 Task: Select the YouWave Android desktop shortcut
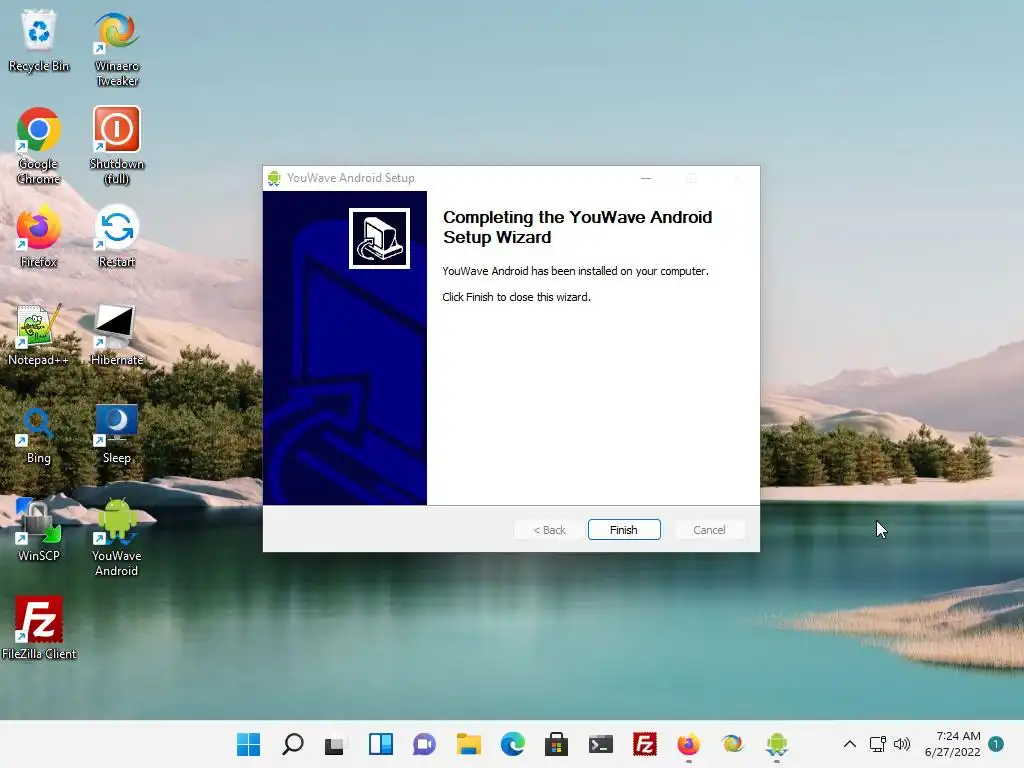tap(117, 538)
